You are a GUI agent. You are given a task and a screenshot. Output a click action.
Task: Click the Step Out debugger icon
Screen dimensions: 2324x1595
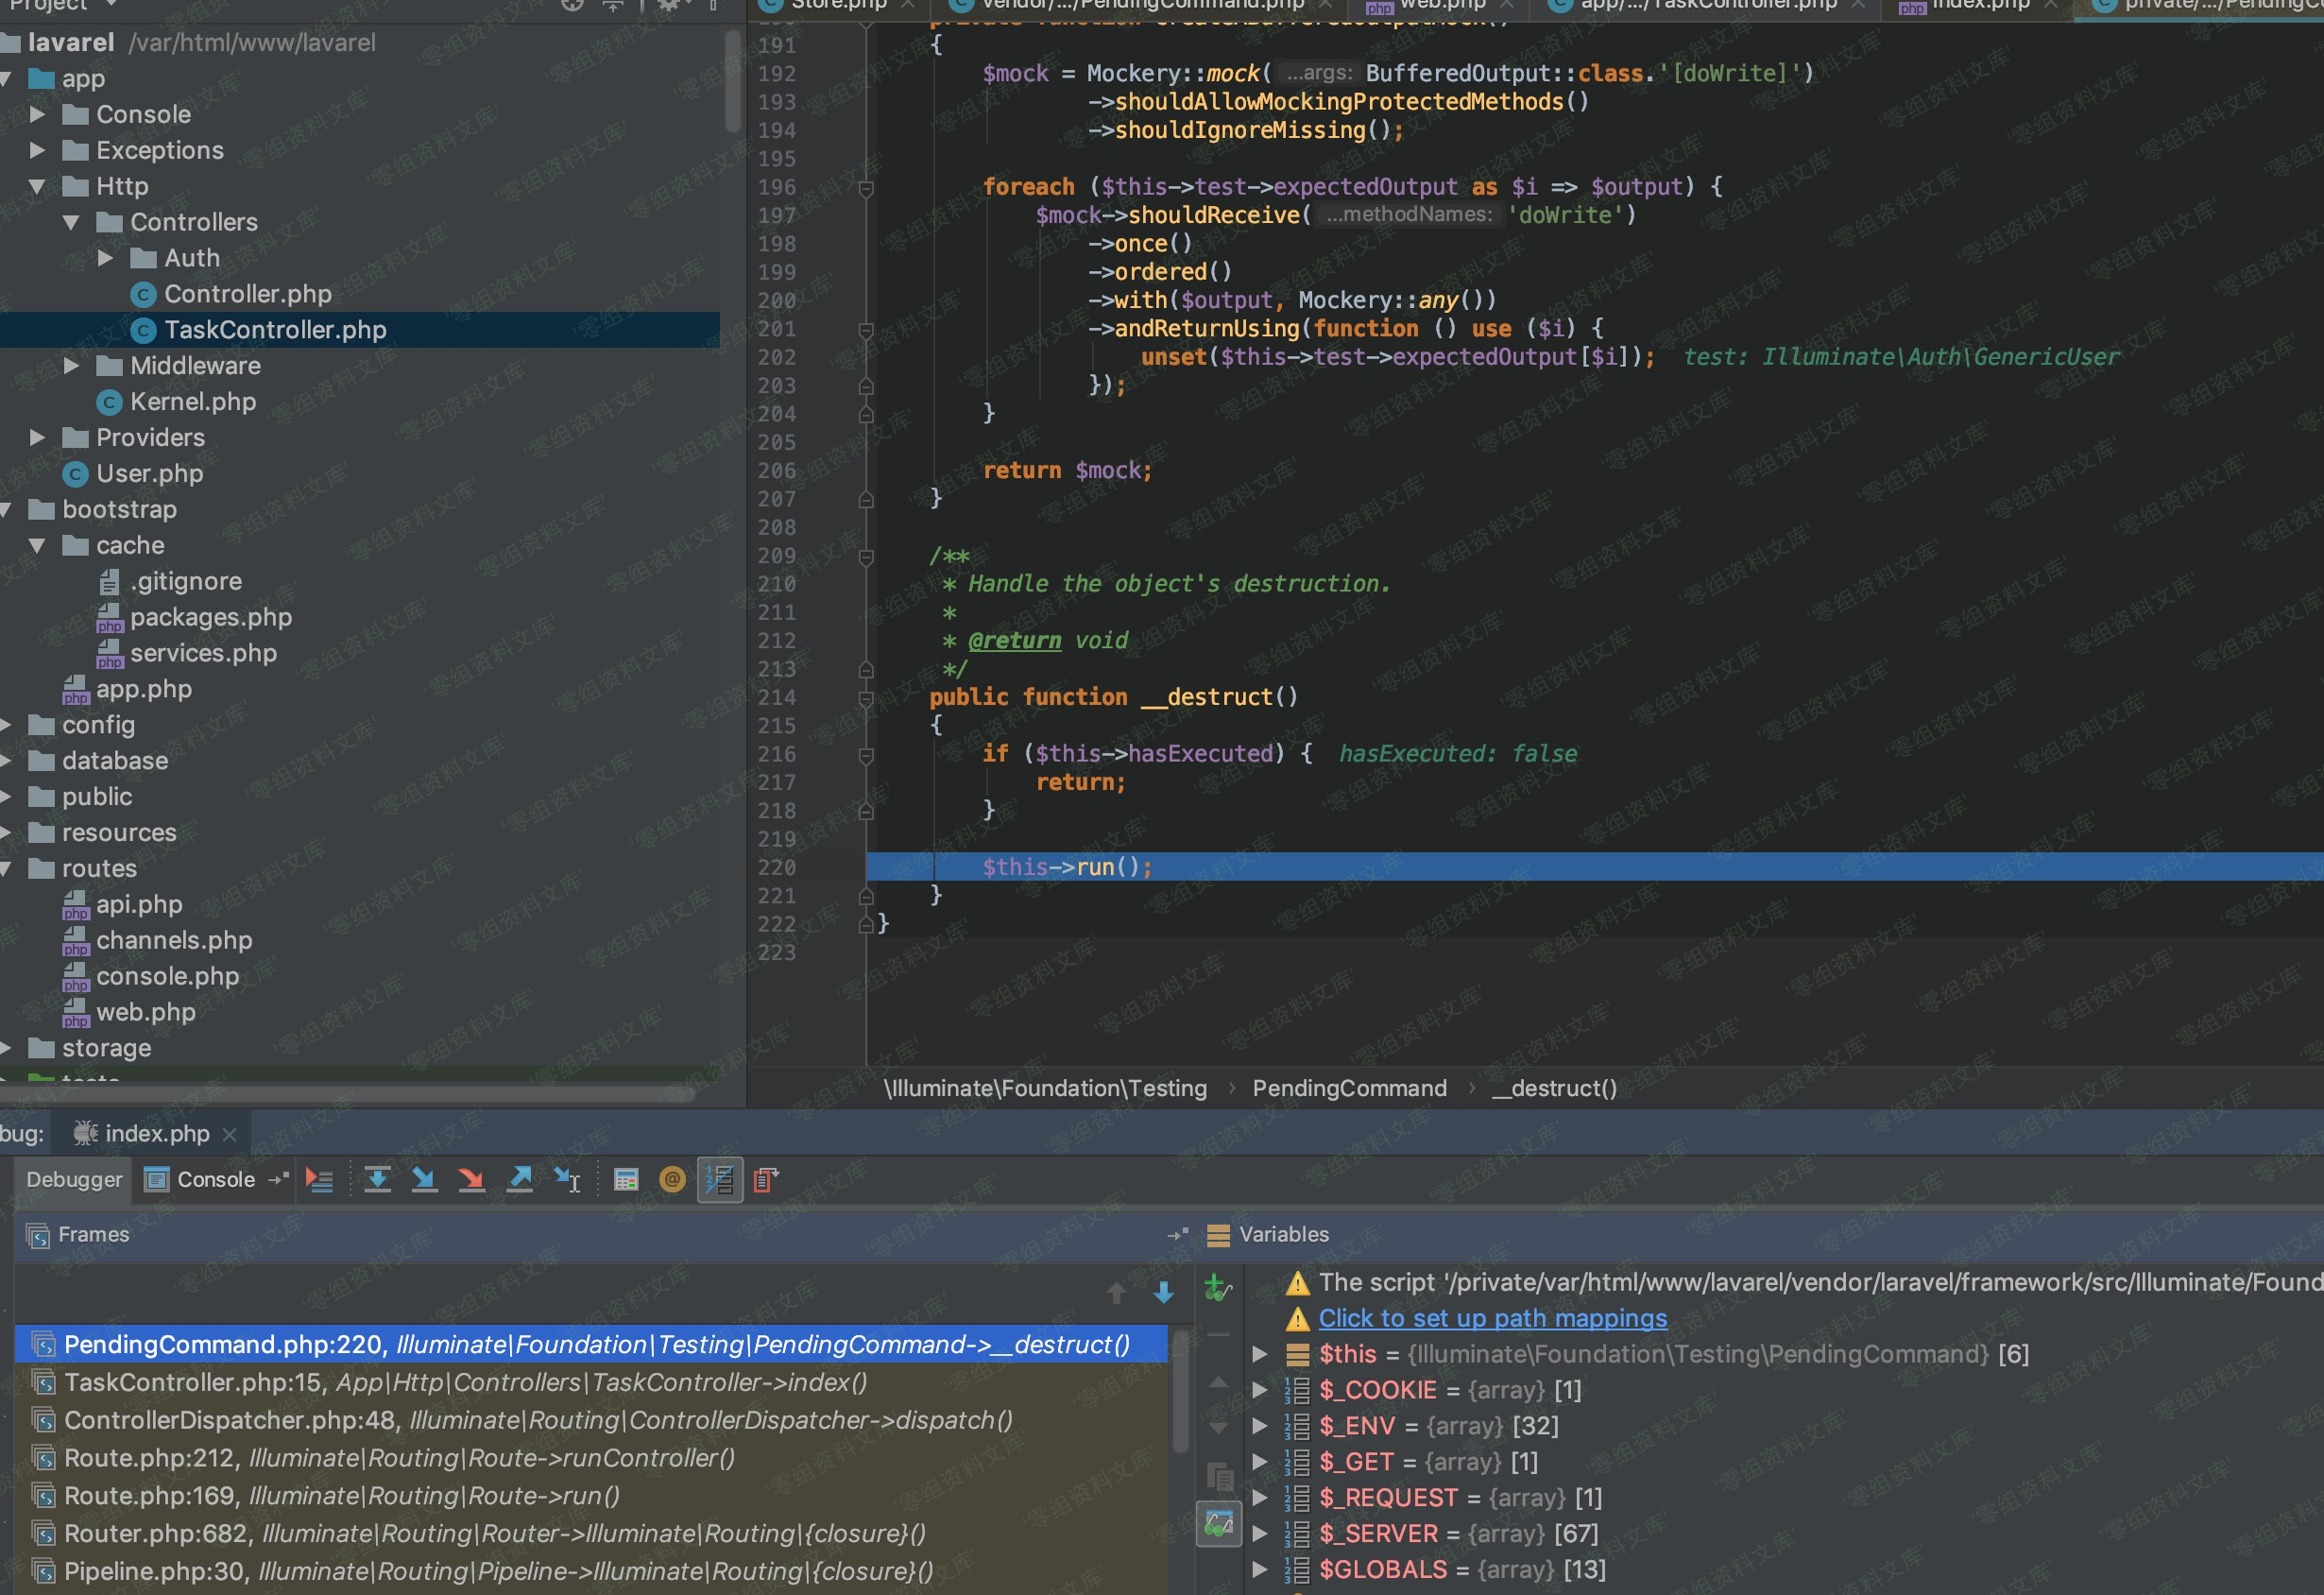(x=520, y=1180)
